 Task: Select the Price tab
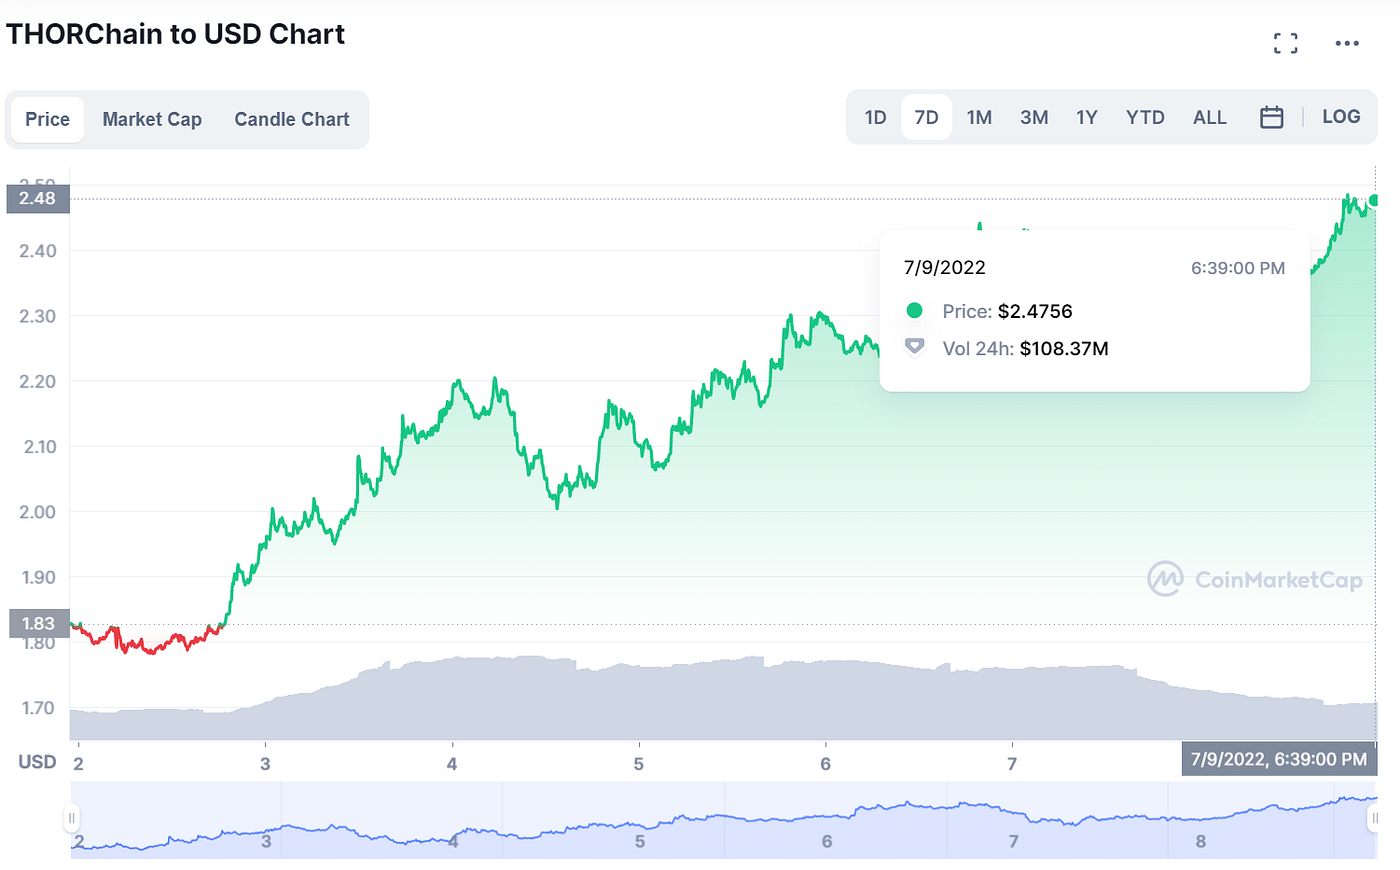(47, 119)
